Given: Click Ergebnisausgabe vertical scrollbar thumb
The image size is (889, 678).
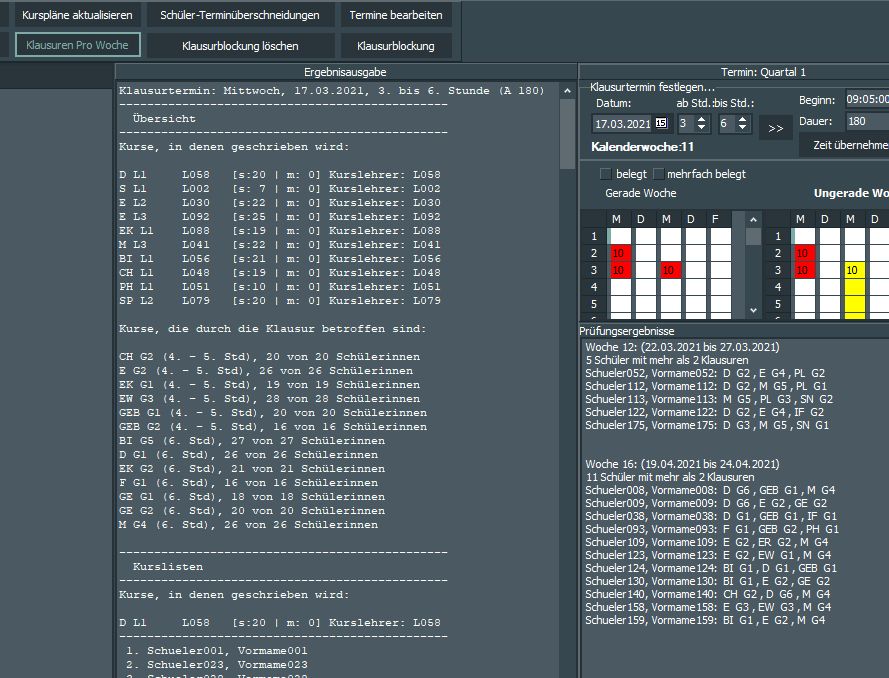Looking at the screenshot, I should click(567, 134).
